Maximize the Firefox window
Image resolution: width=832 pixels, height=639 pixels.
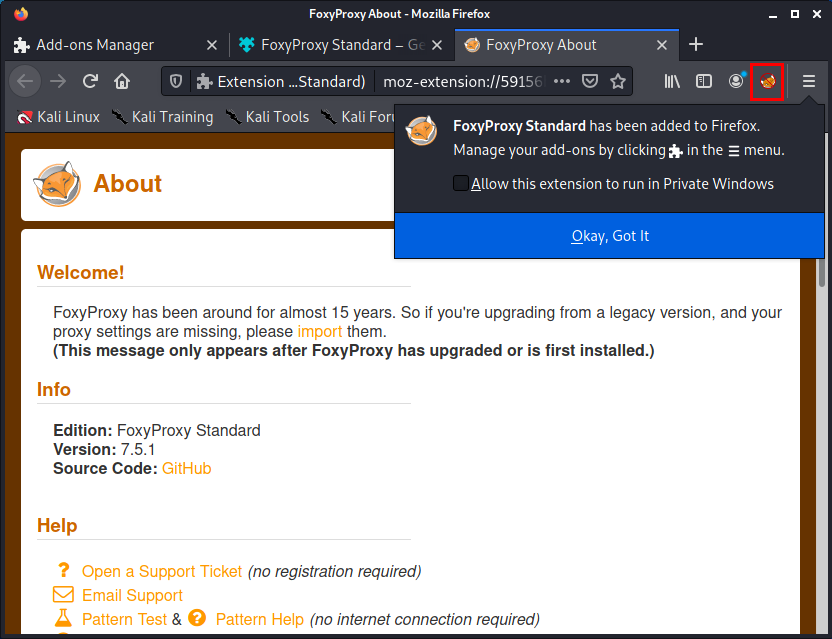(795, 14)
